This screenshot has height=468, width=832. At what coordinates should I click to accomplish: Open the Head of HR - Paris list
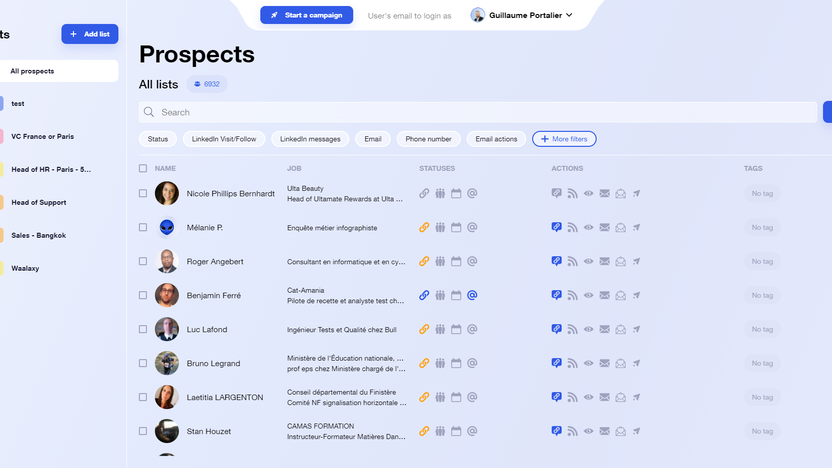pyautogui.click(x=51, y=169)
